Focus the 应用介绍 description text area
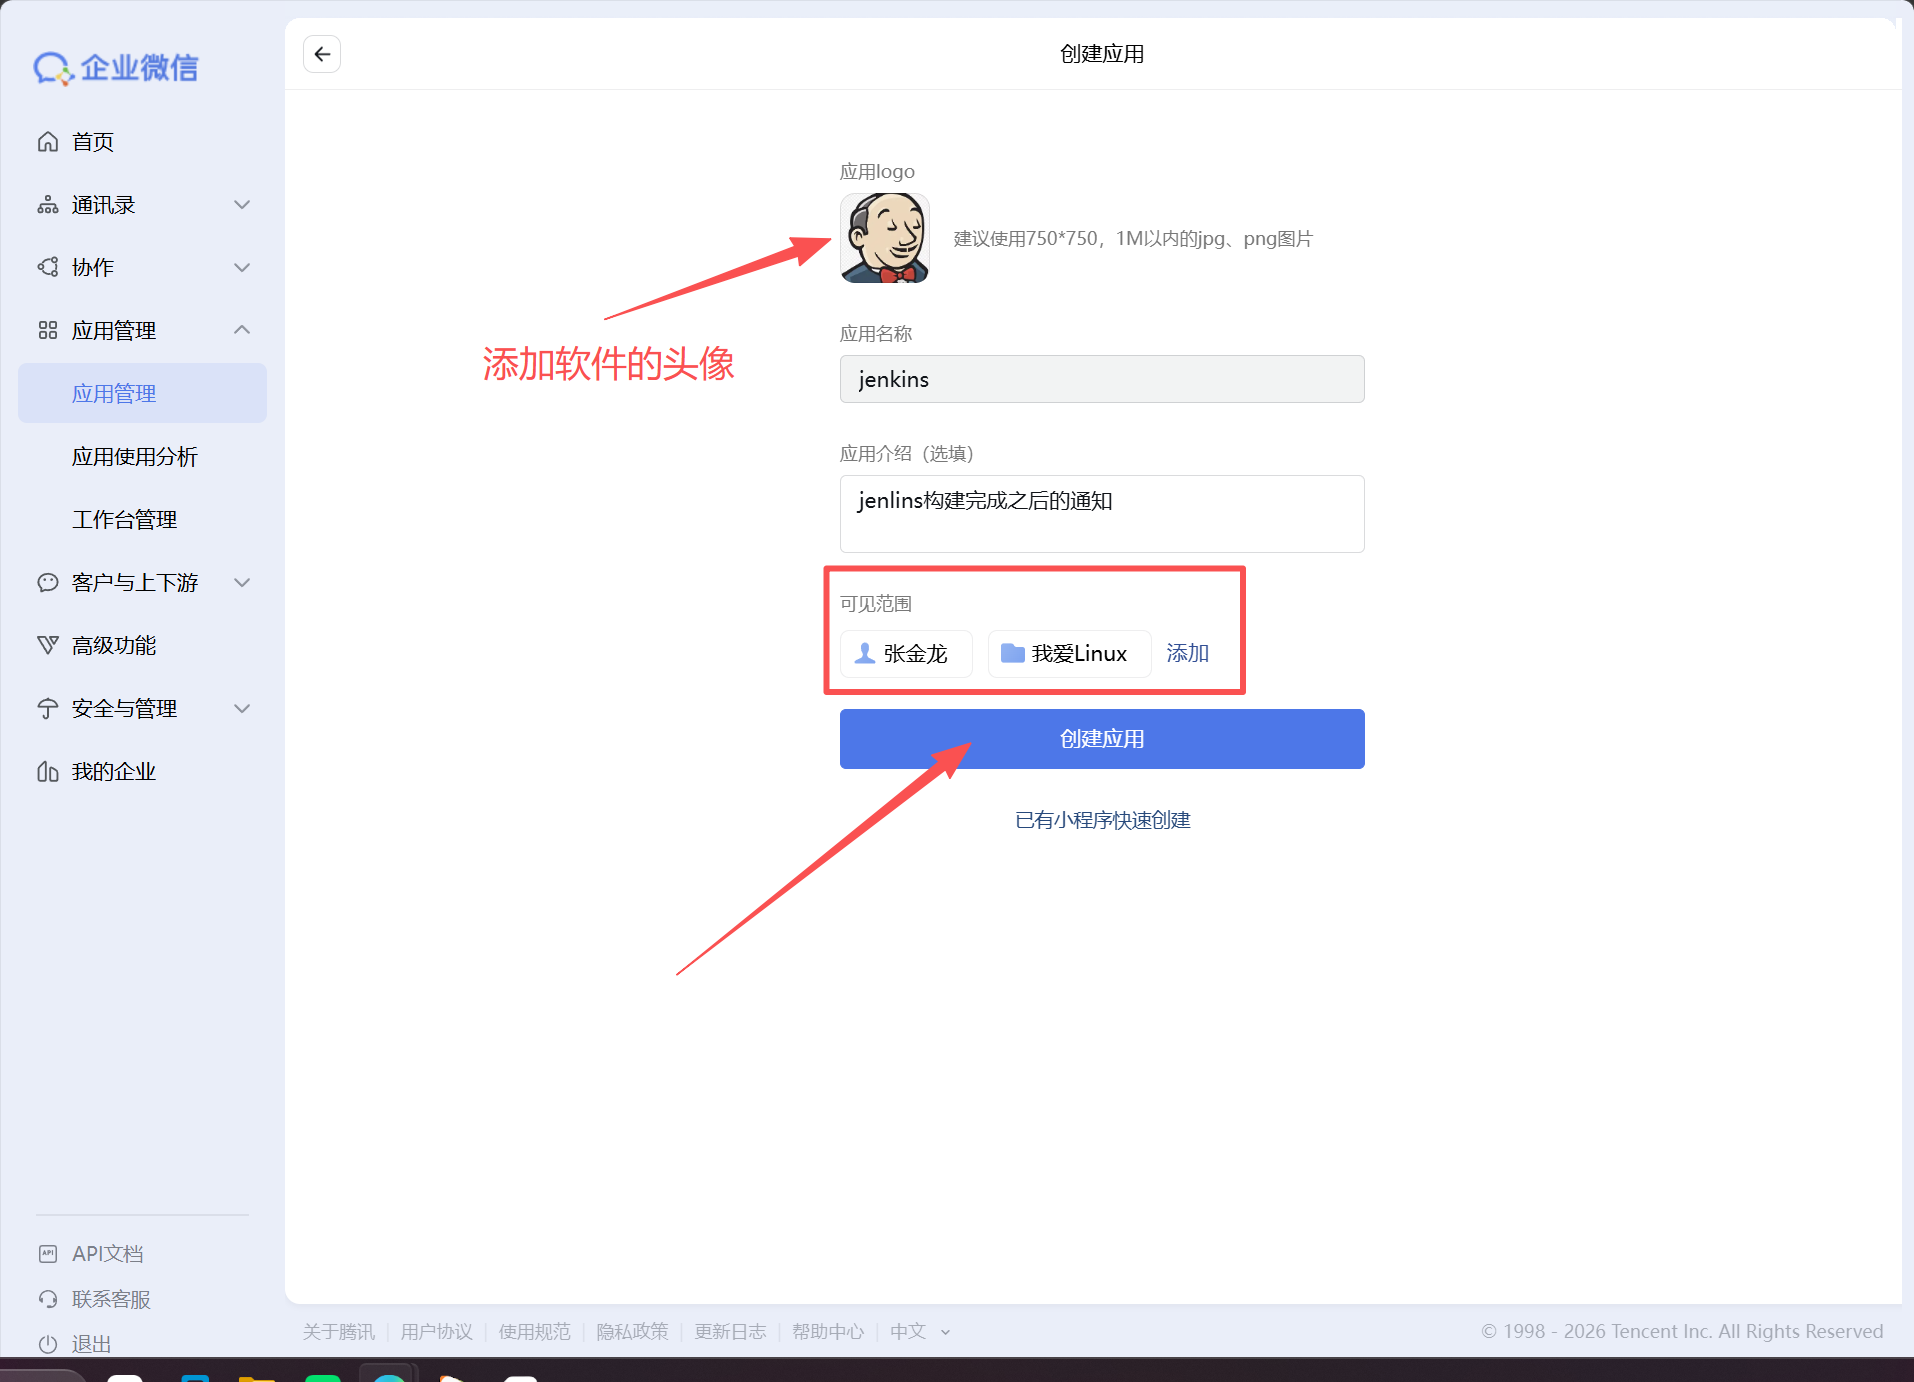Viewport: 1914px width, 1382px height. point(1102,514)
